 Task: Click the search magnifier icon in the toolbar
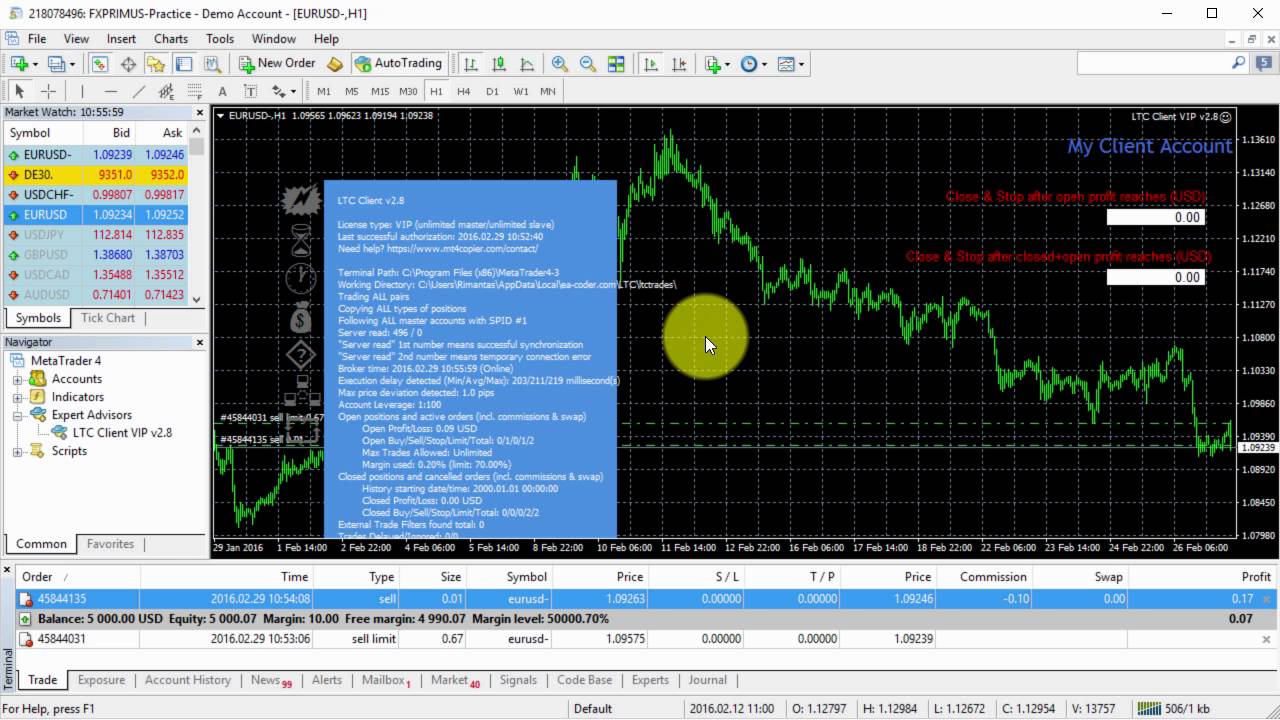(1239, 63)
